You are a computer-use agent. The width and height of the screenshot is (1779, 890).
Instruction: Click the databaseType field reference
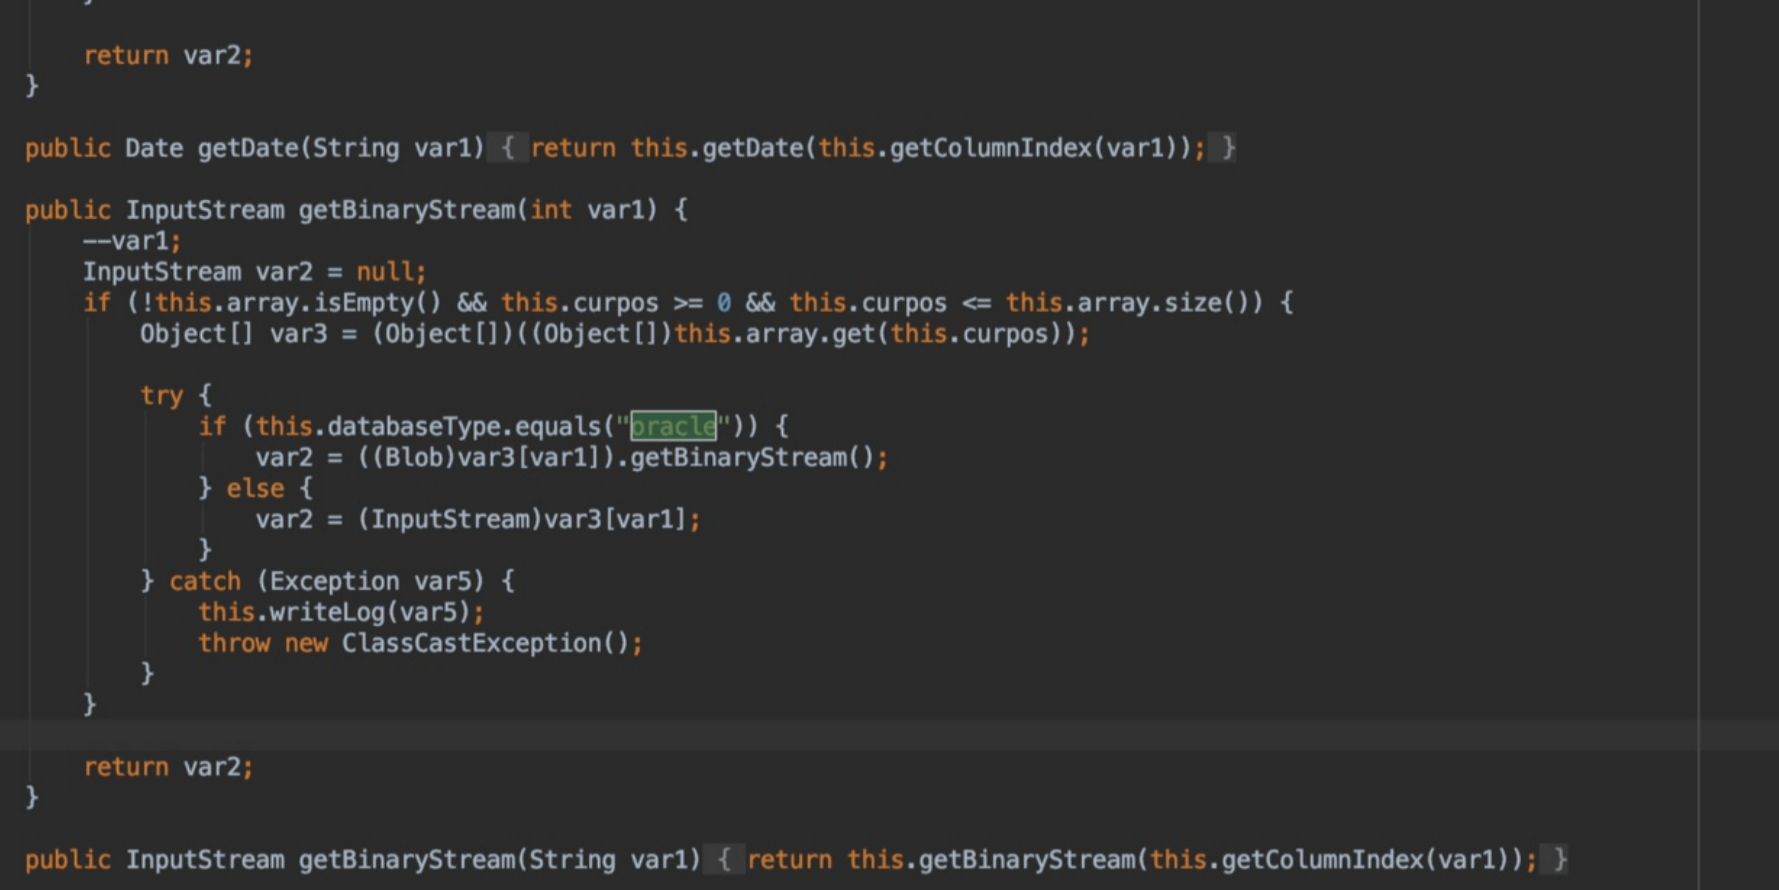point(412,427)
